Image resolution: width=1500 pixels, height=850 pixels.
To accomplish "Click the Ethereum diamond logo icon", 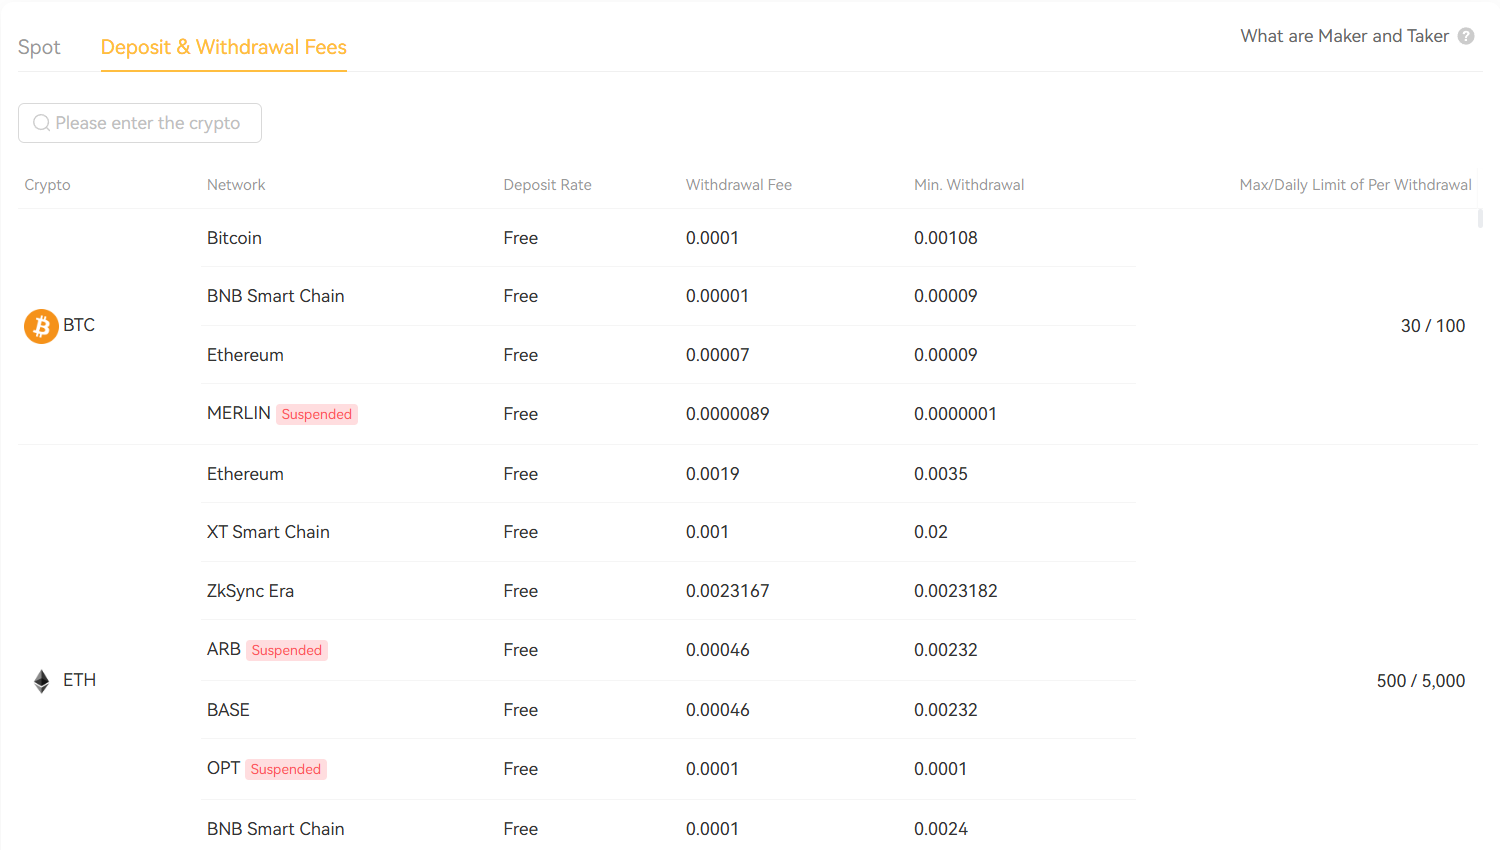I will pyautogui.click(x=41, y=681).
